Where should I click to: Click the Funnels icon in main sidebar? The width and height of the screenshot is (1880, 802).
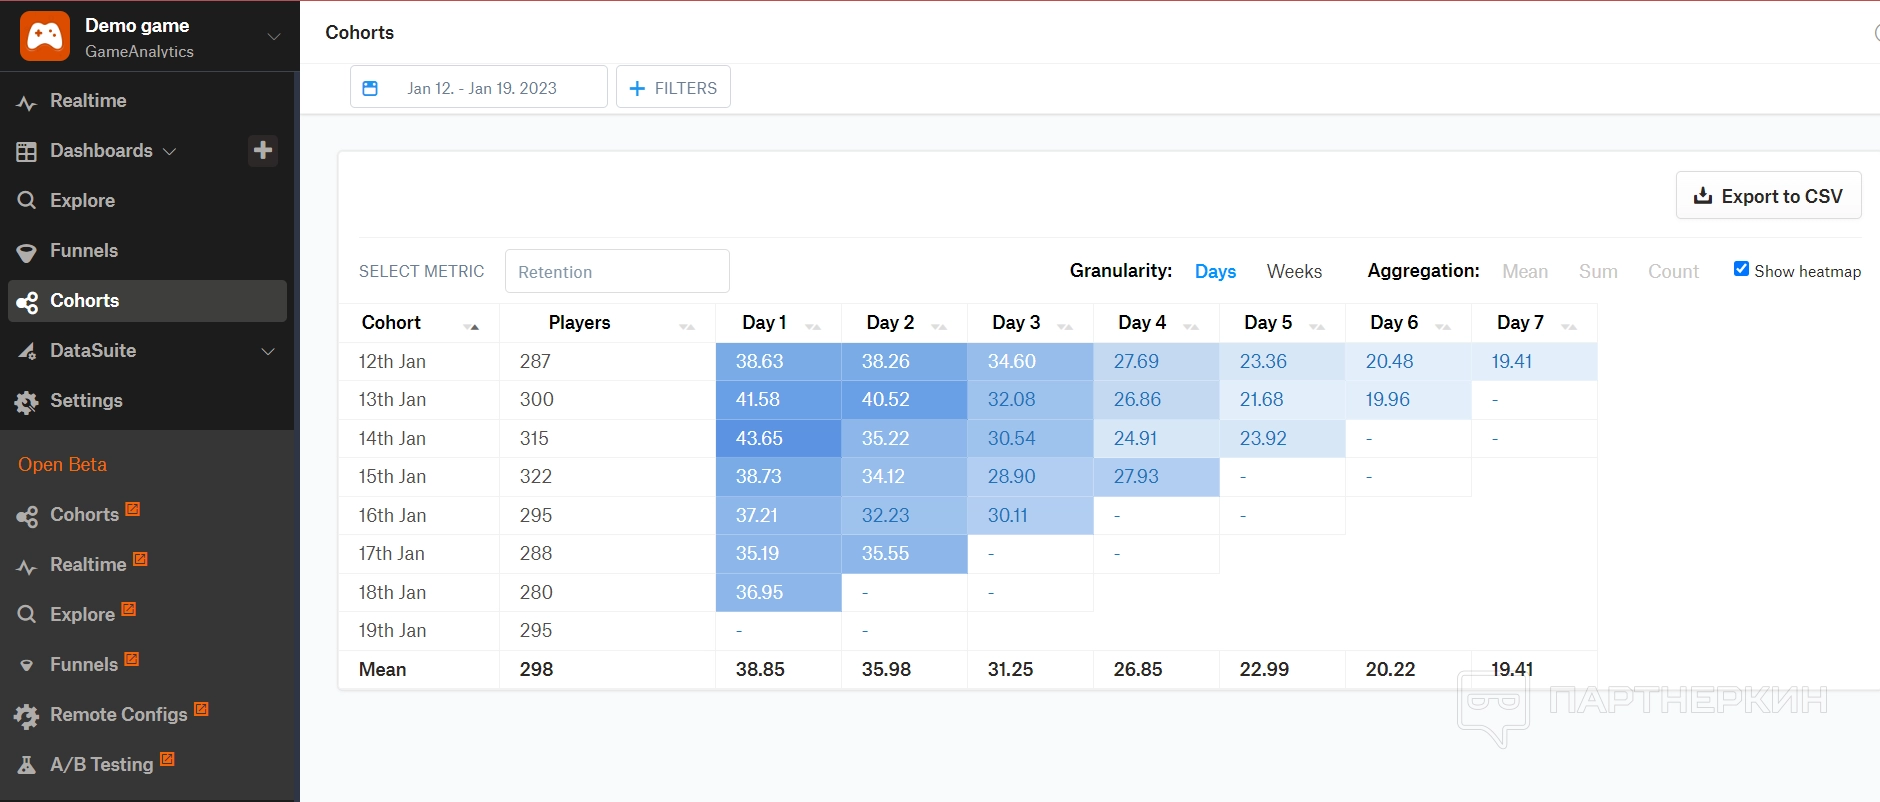27,252
